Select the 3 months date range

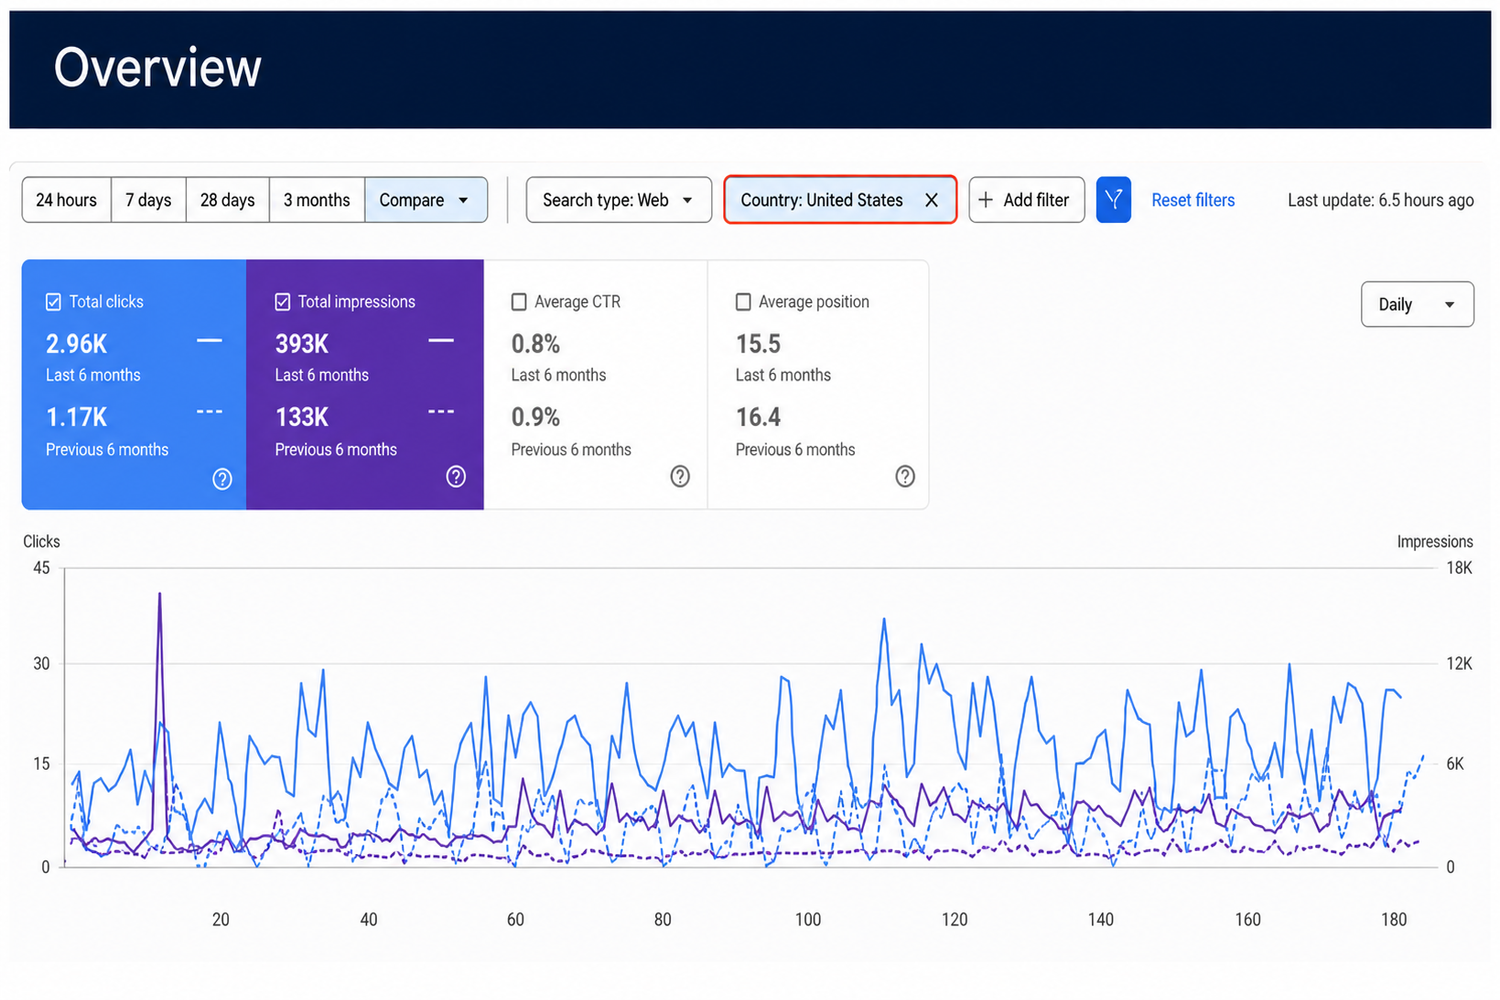pyautogui.click(x=317, y=200)
